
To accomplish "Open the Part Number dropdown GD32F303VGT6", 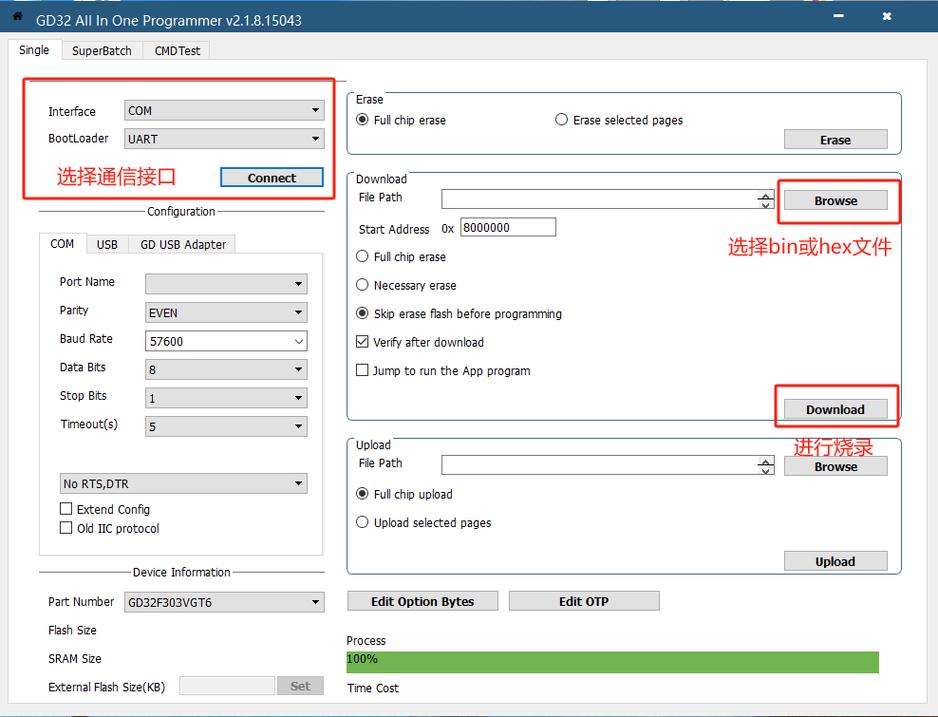I will pyautogui.click(x=224, y=602).
